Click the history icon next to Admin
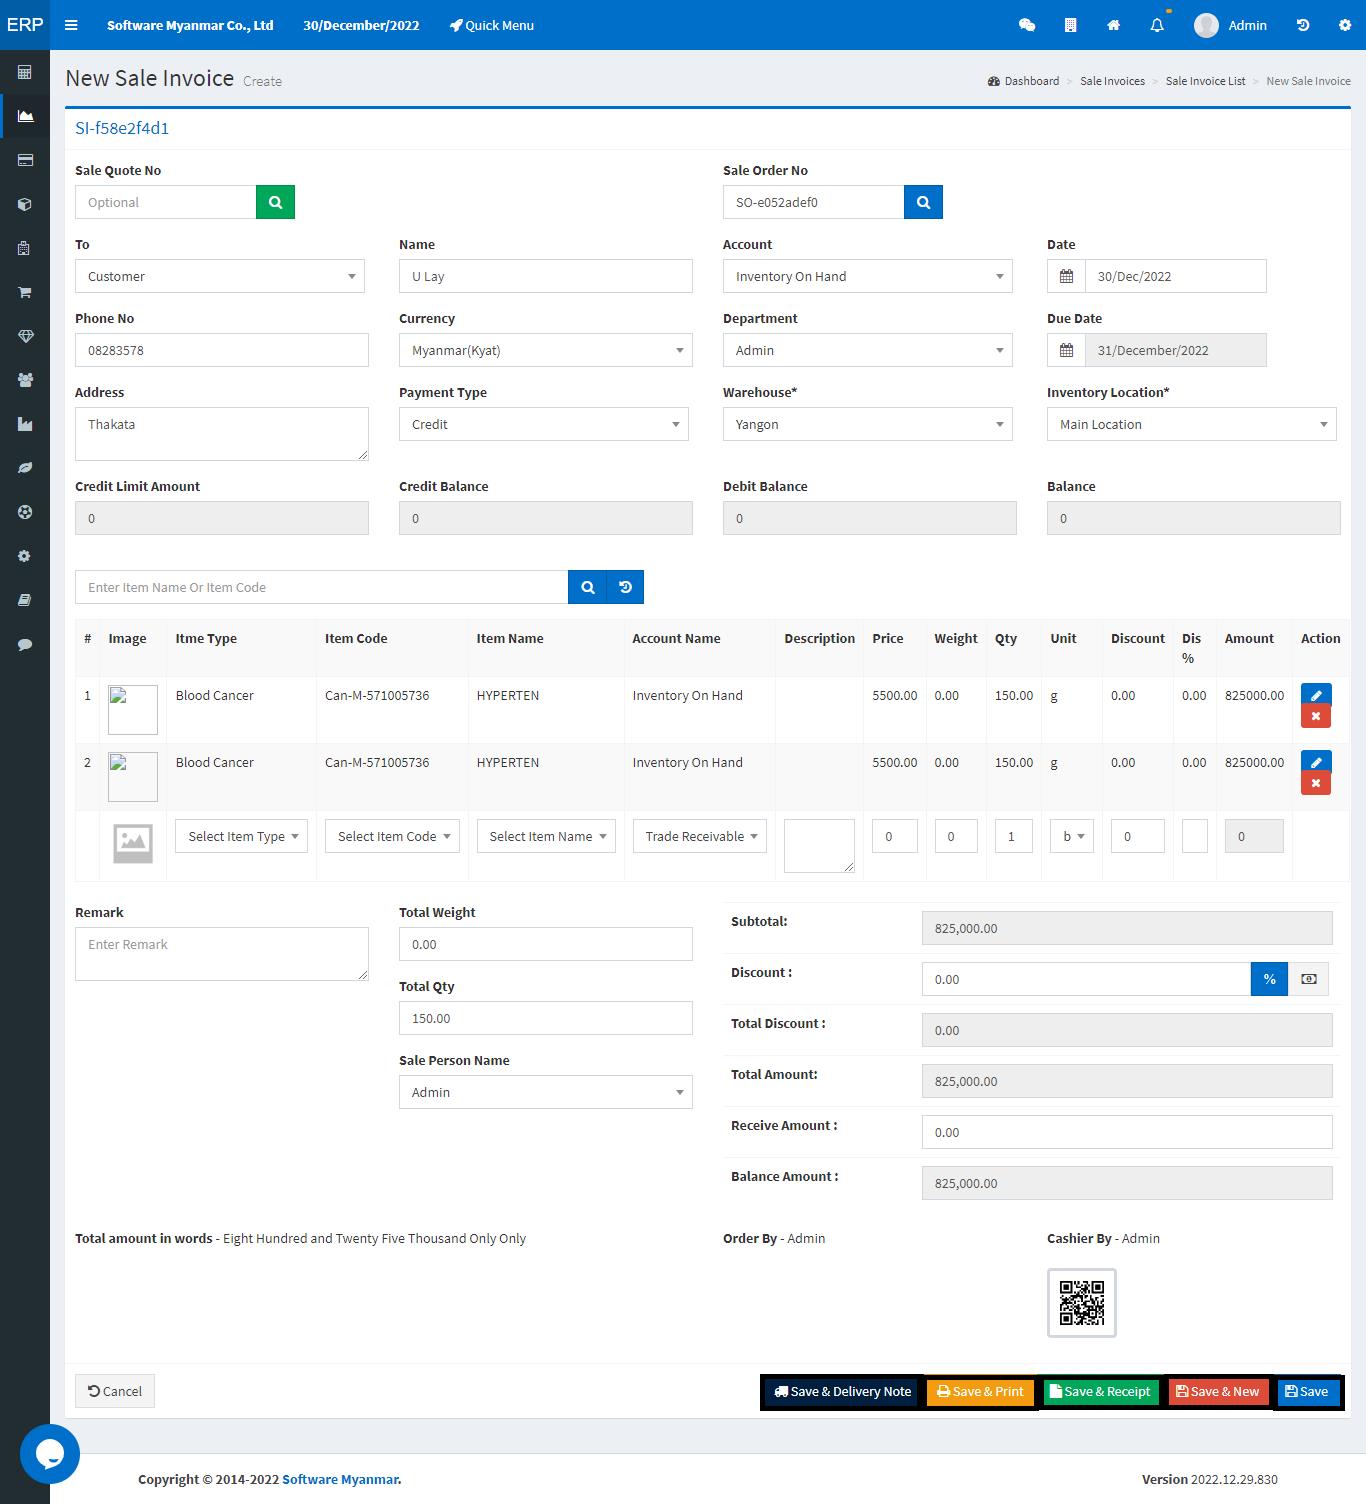 click(x=1303, y=25)
